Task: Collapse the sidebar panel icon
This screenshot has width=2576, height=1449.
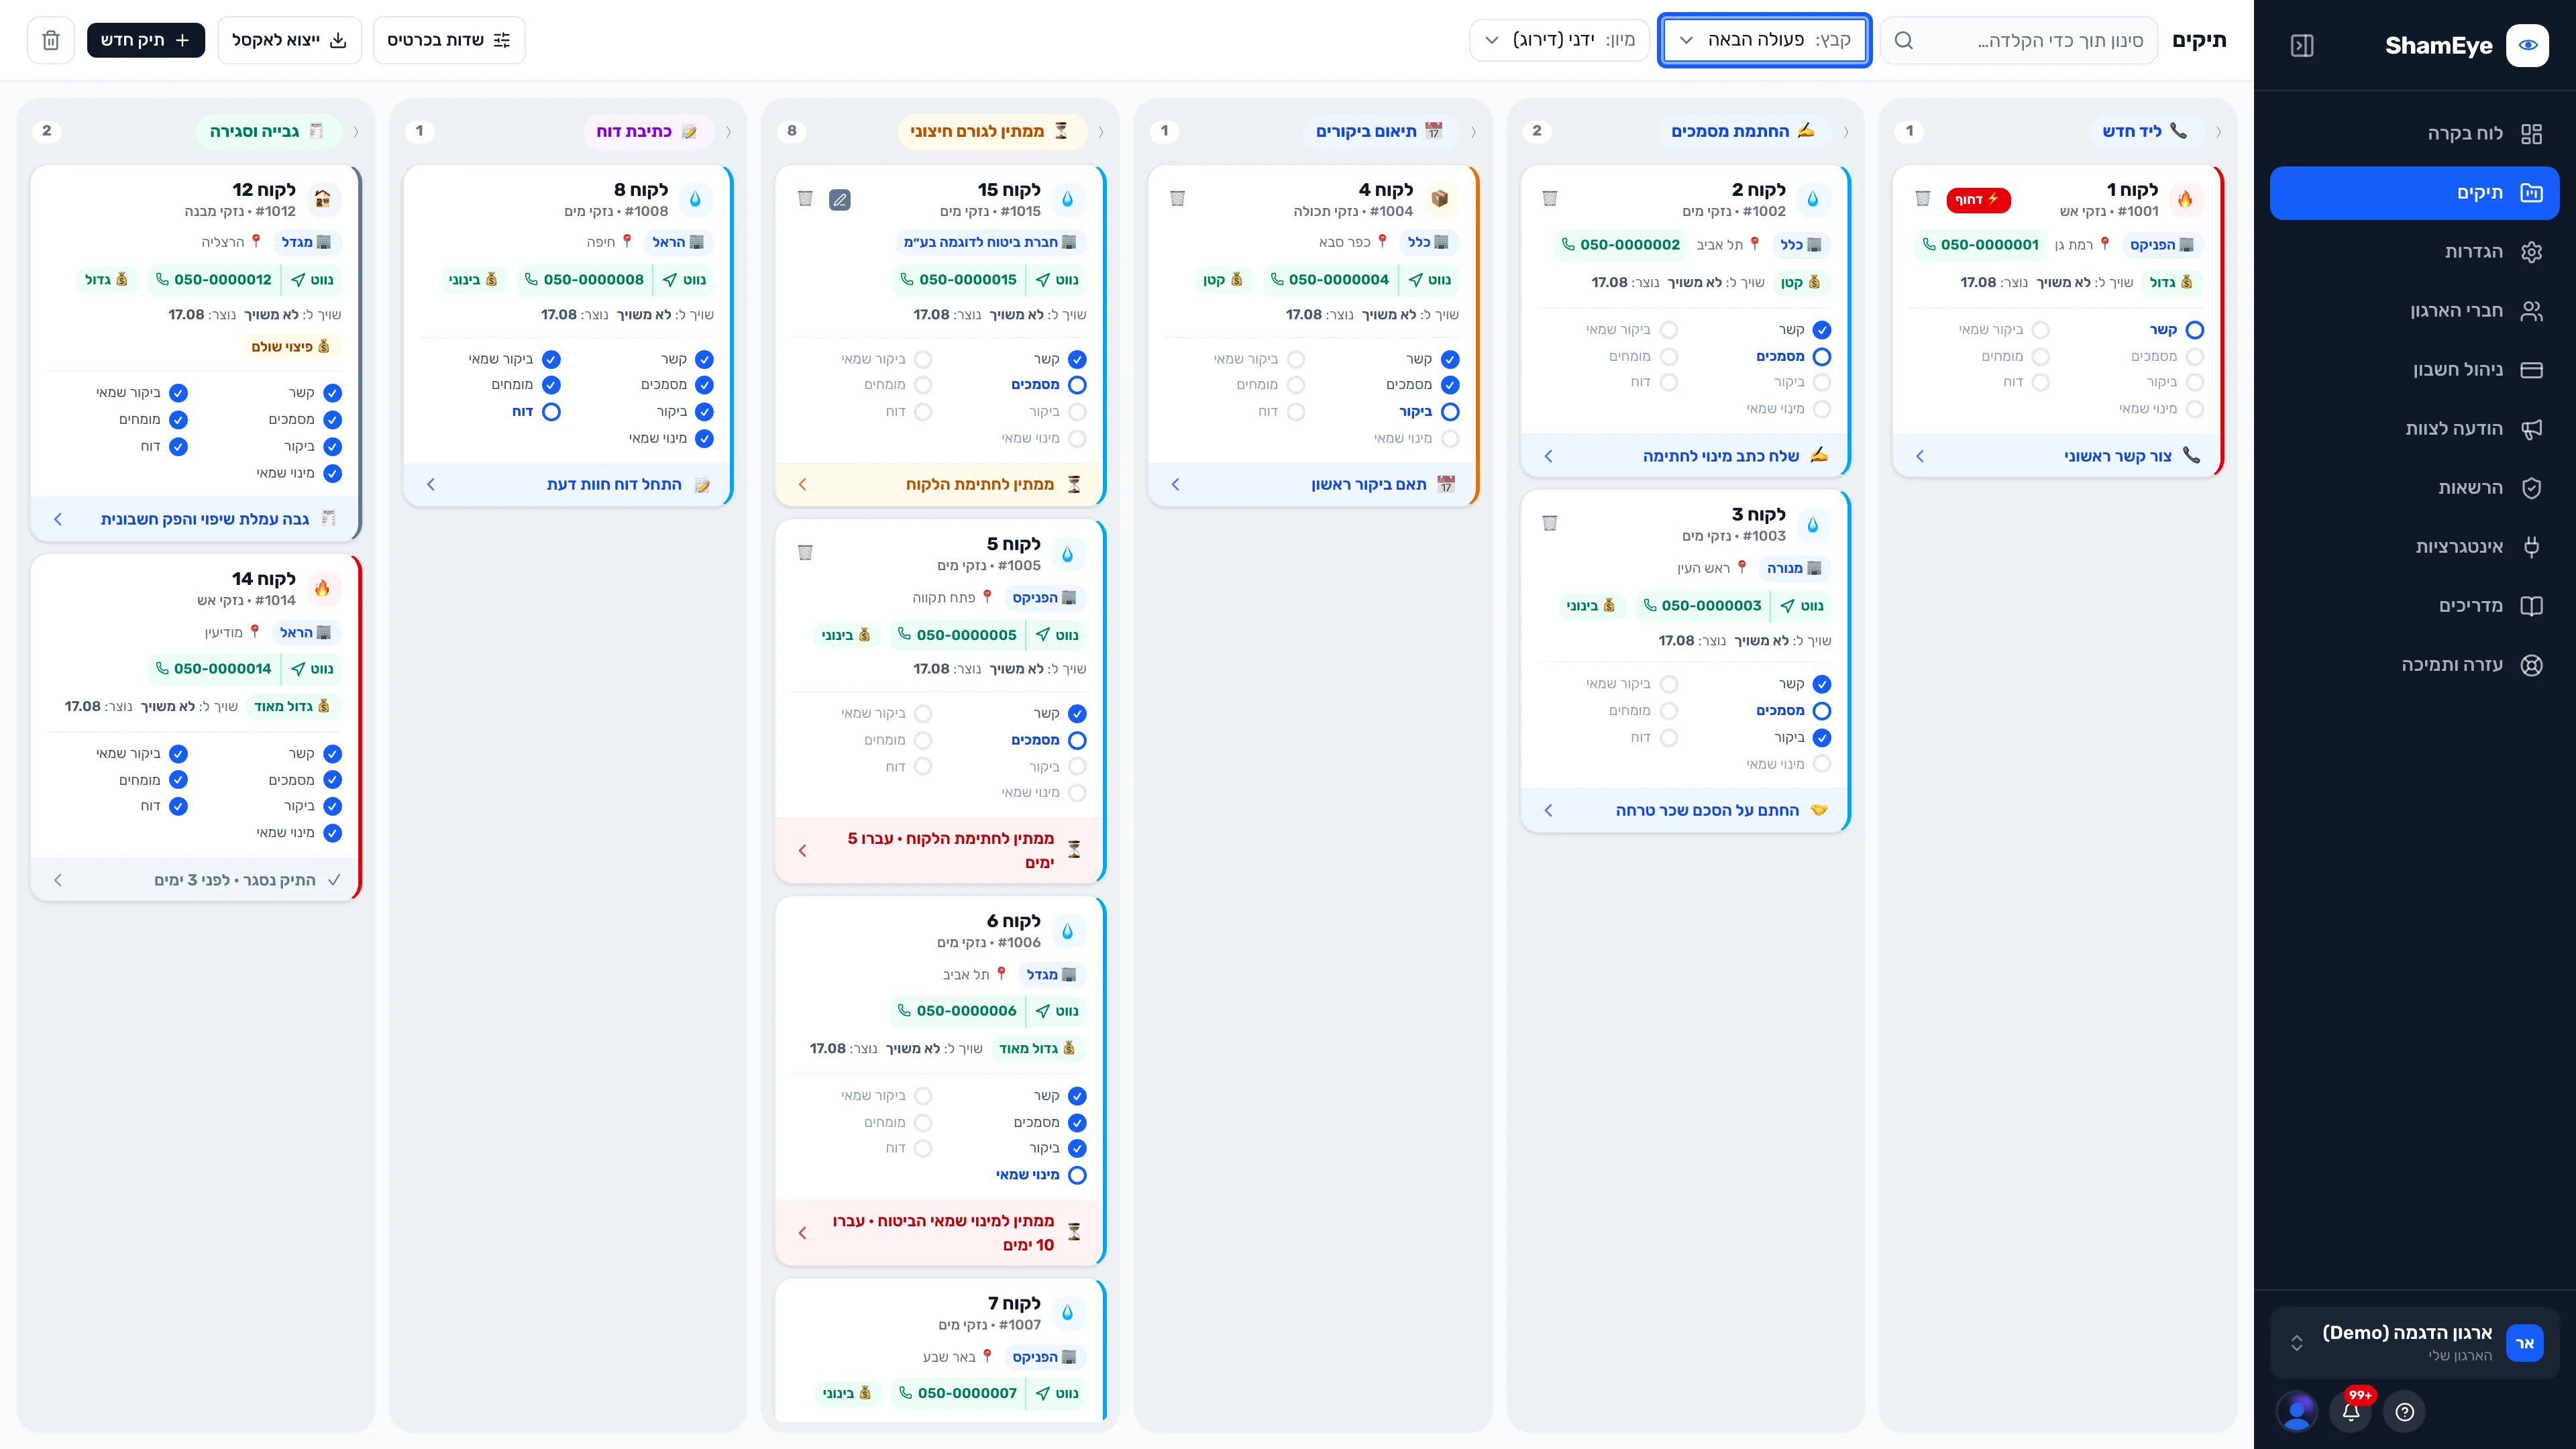Action: click(2302, 46)
